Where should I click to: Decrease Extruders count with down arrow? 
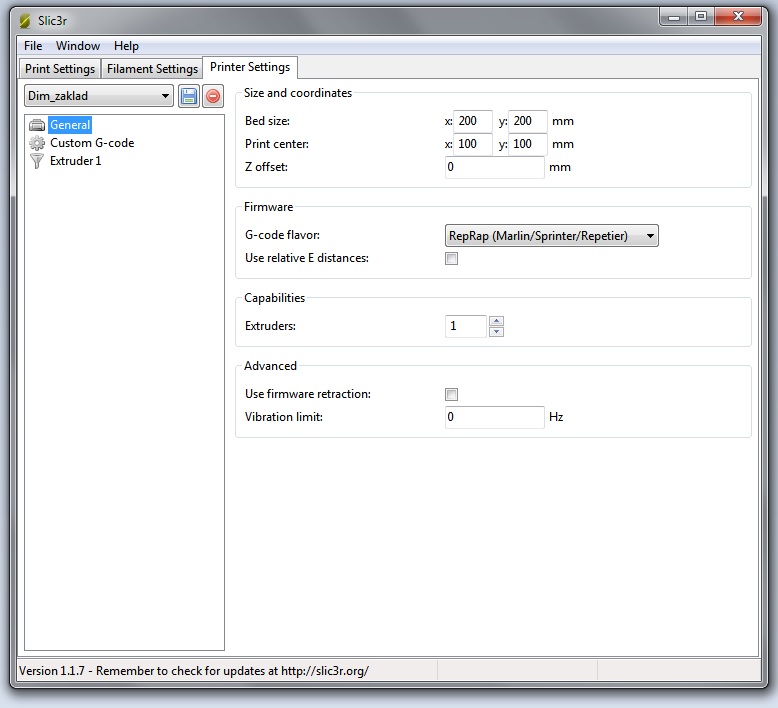coord(496,332)
